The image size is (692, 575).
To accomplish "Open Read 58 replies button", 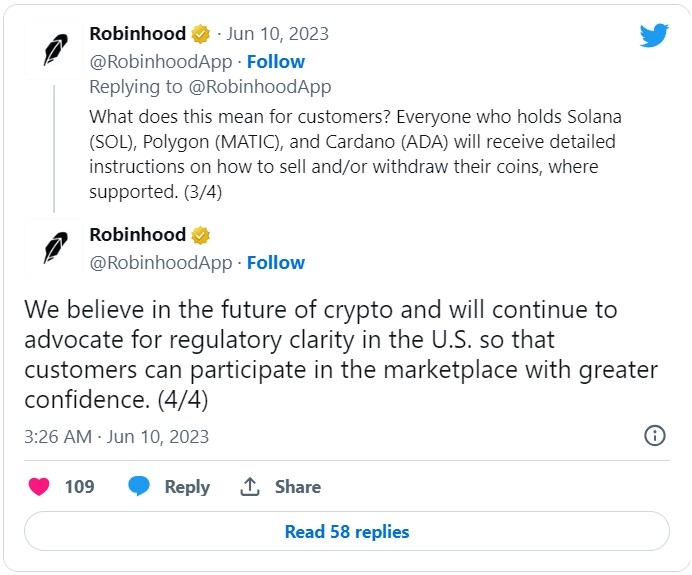I will 347,531.
